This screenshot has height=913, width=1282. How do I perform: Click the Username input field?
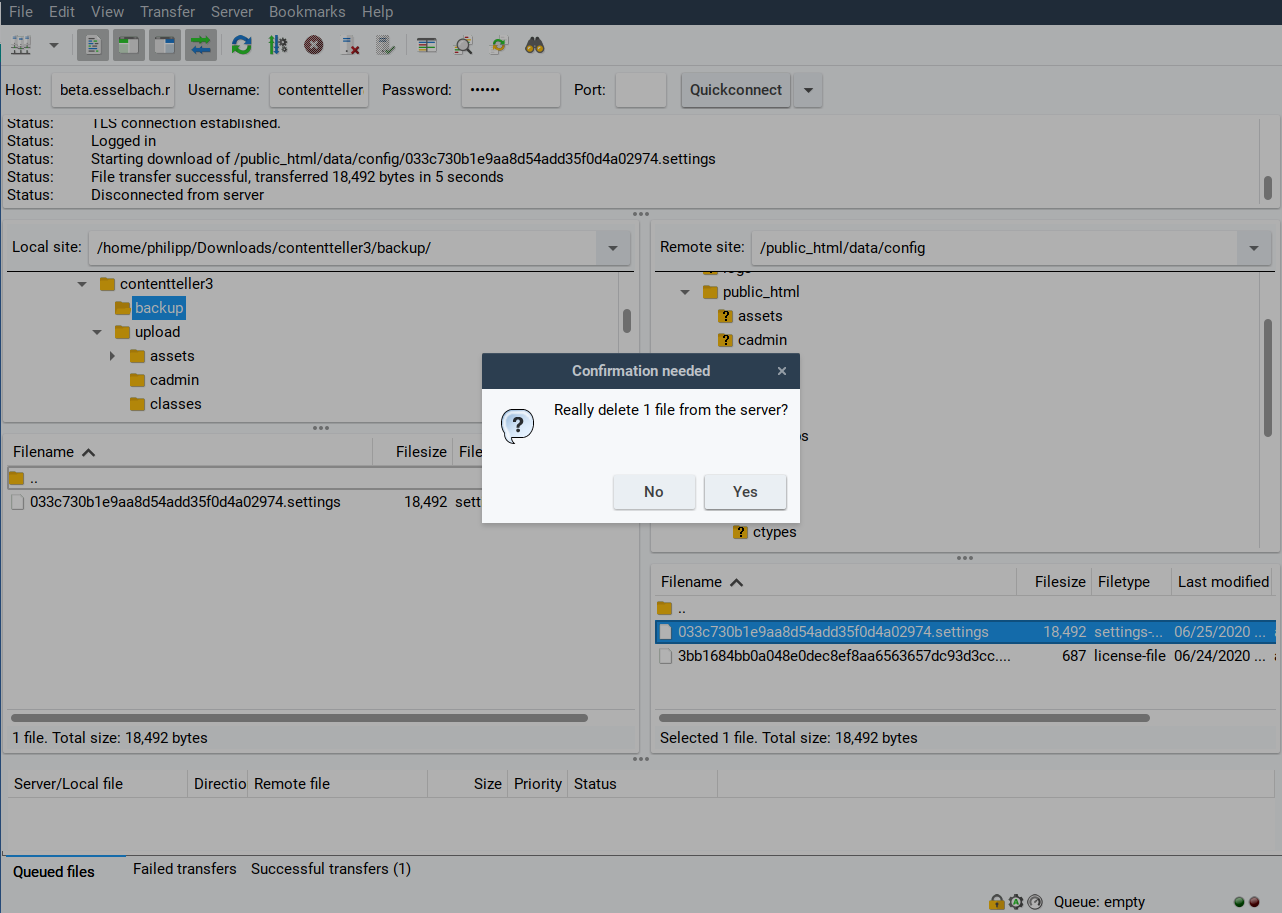320,90
